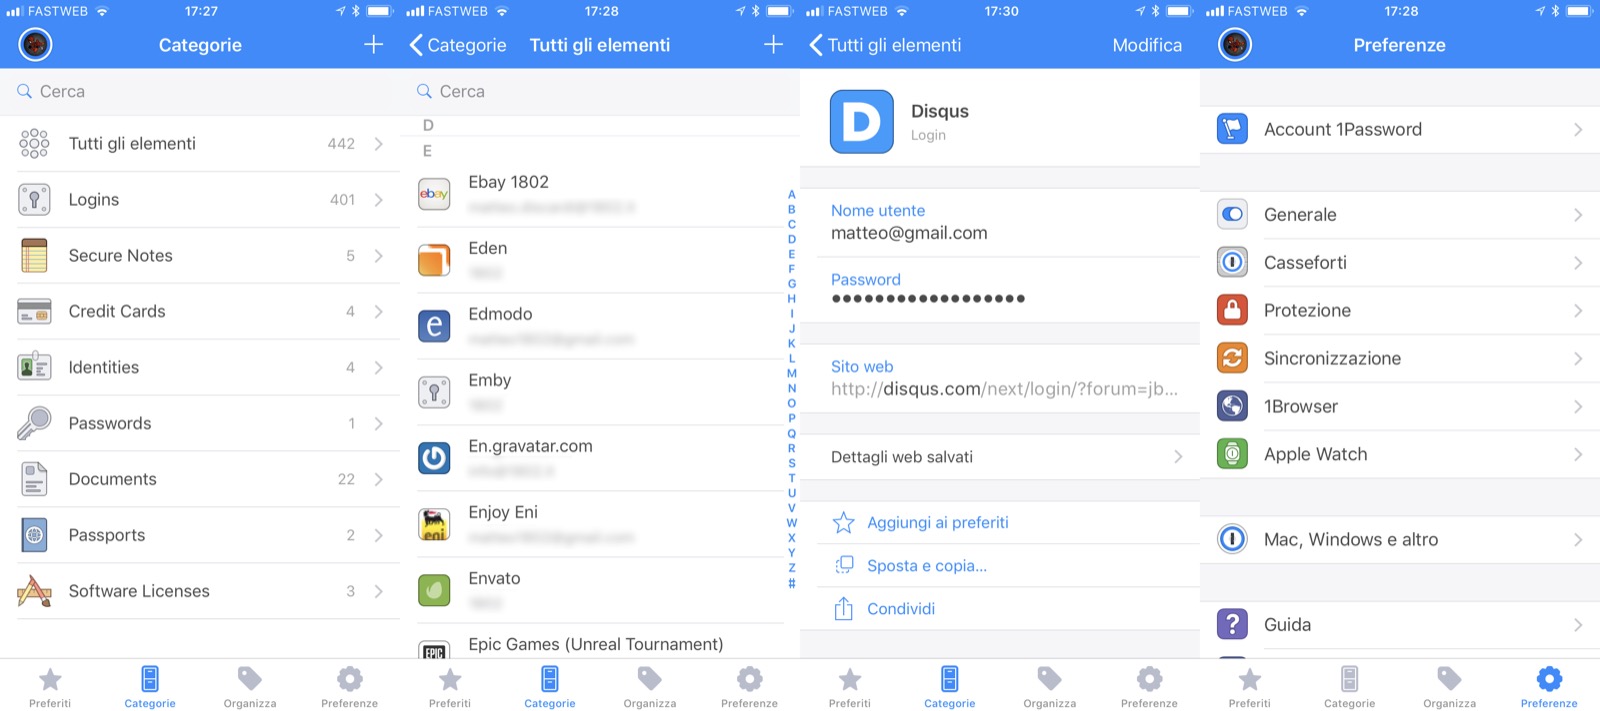Tap the Condividi share icon
The image size is (1600, 711).
pyautogui.click(x=844, y=608)
